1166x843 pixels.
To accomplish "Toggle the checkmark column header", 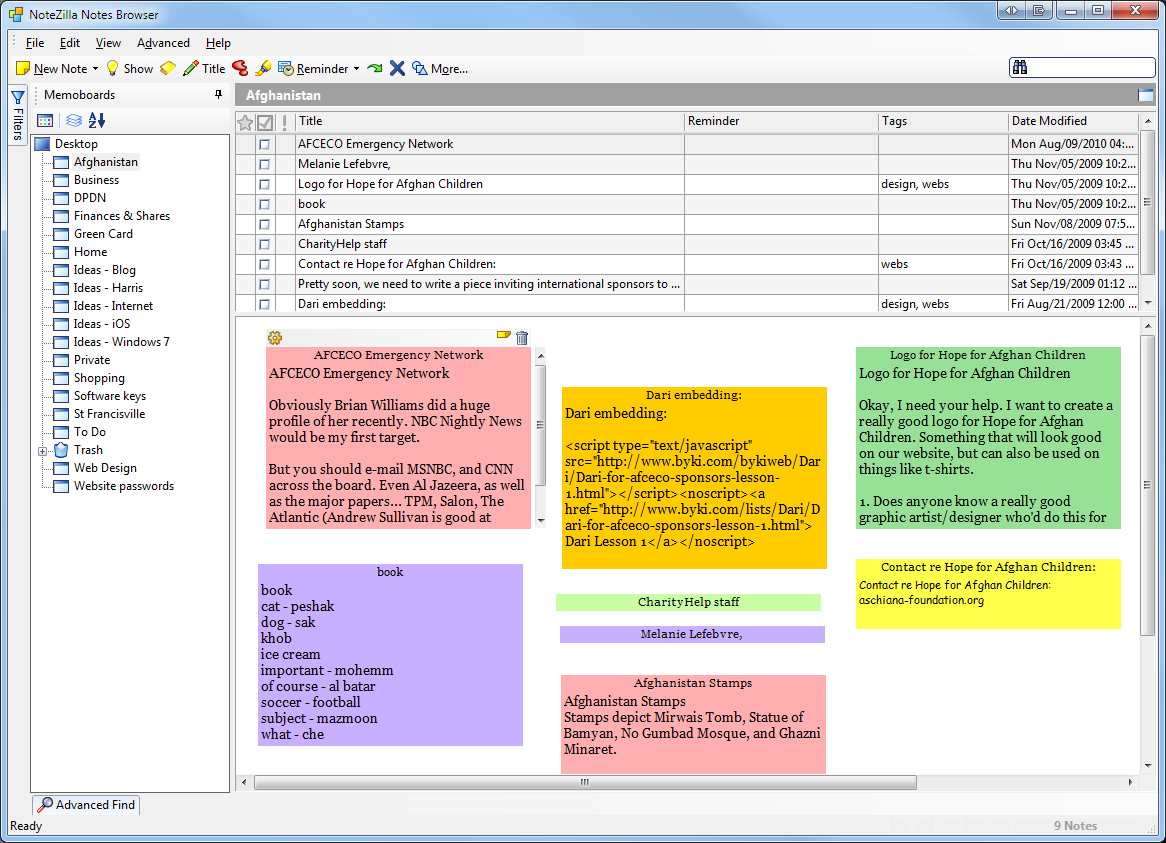I will pyautogui.click(x=265, y=122).
